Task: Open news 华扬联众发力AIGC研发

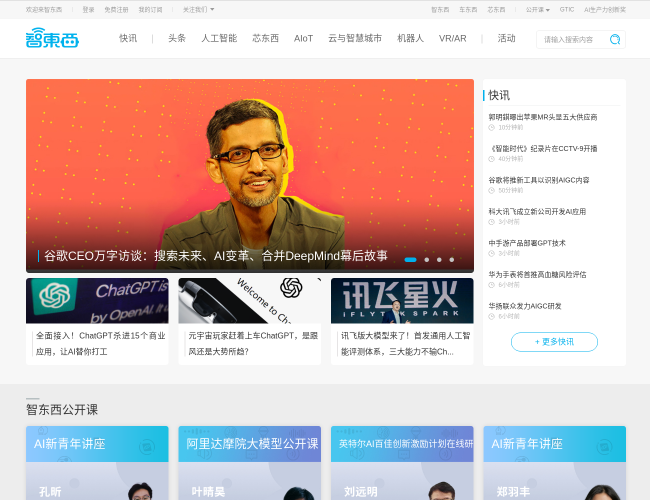Action: [x=525, y=306]
